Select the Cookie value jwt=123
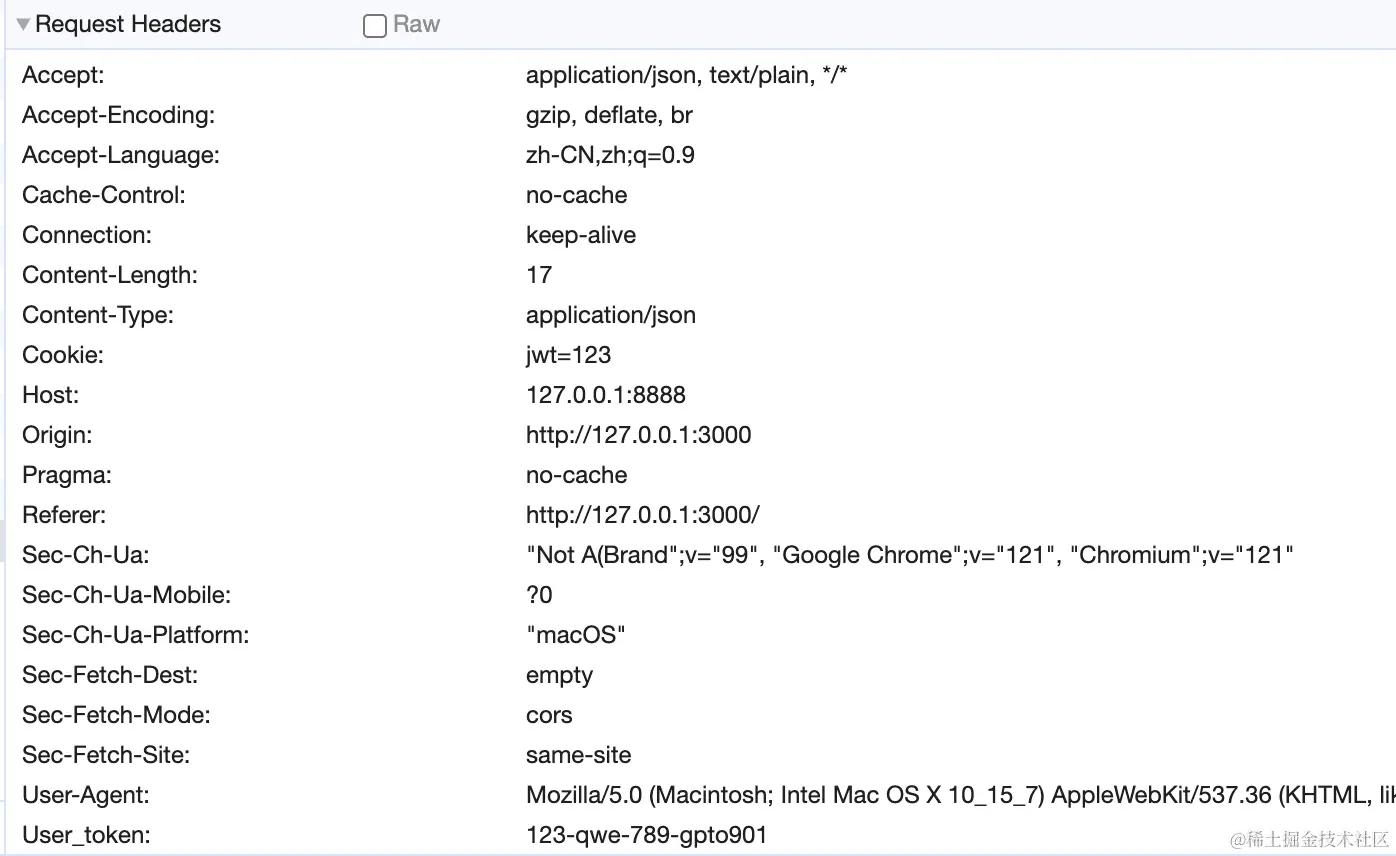 point(568,355)
